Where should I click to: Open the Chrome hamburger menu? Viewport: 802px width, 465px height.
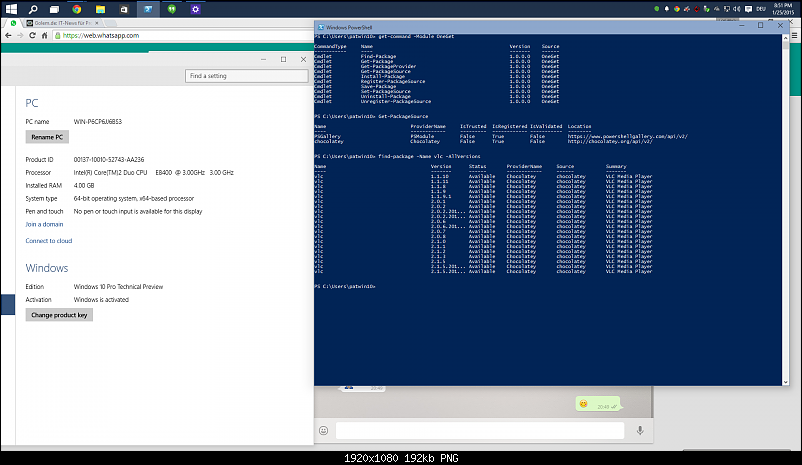point(794,35)
